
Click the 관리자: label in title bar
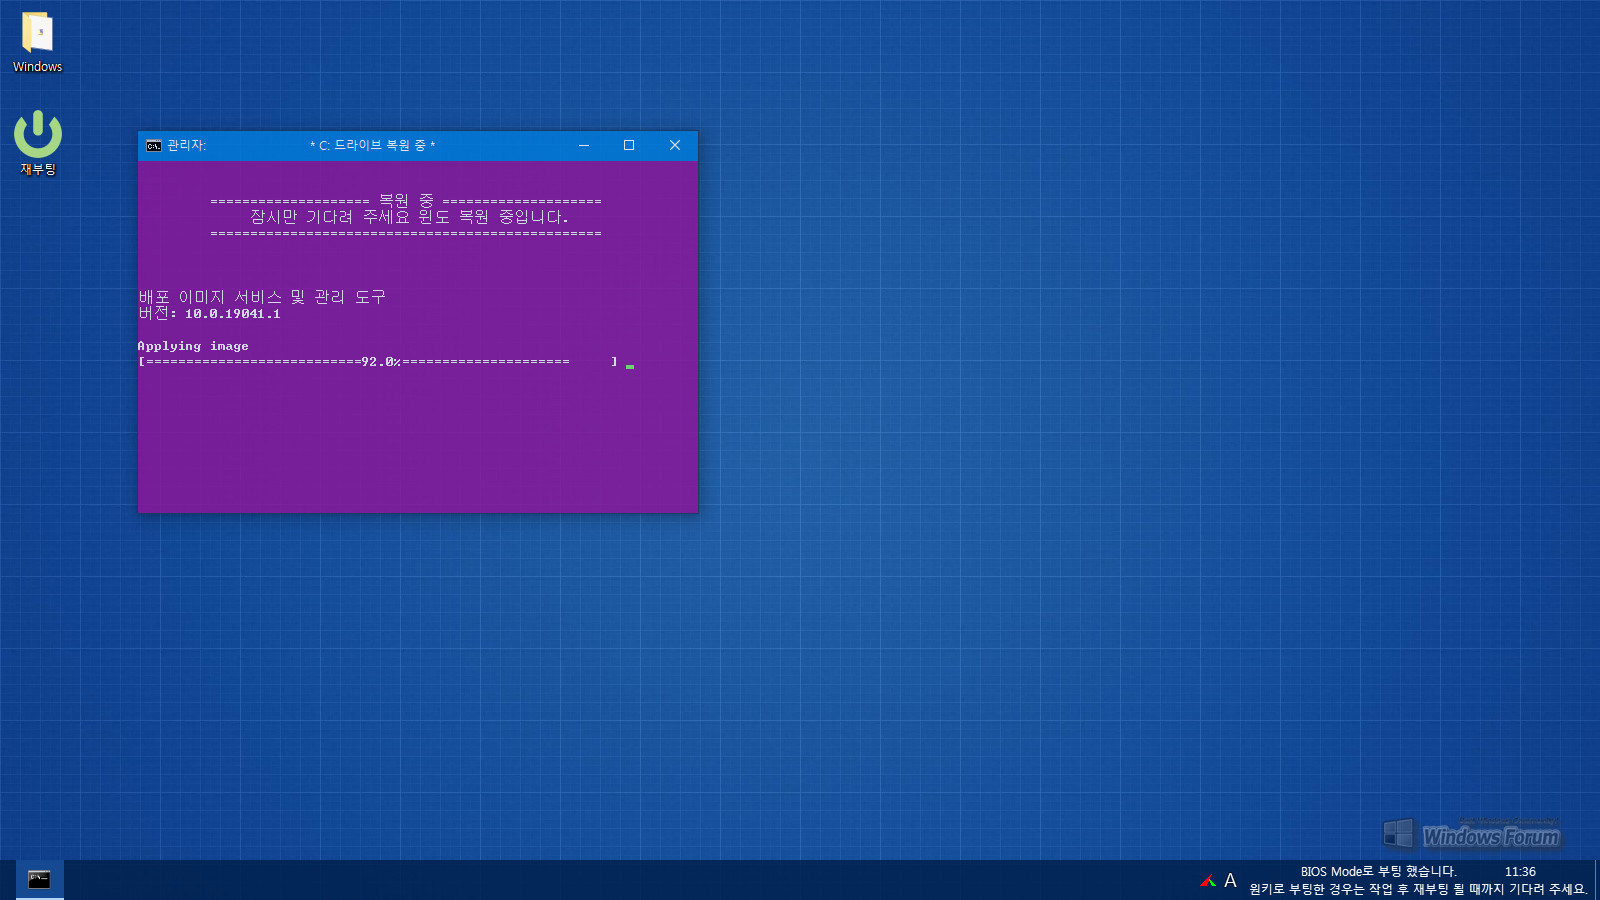[x=186, y=145]
